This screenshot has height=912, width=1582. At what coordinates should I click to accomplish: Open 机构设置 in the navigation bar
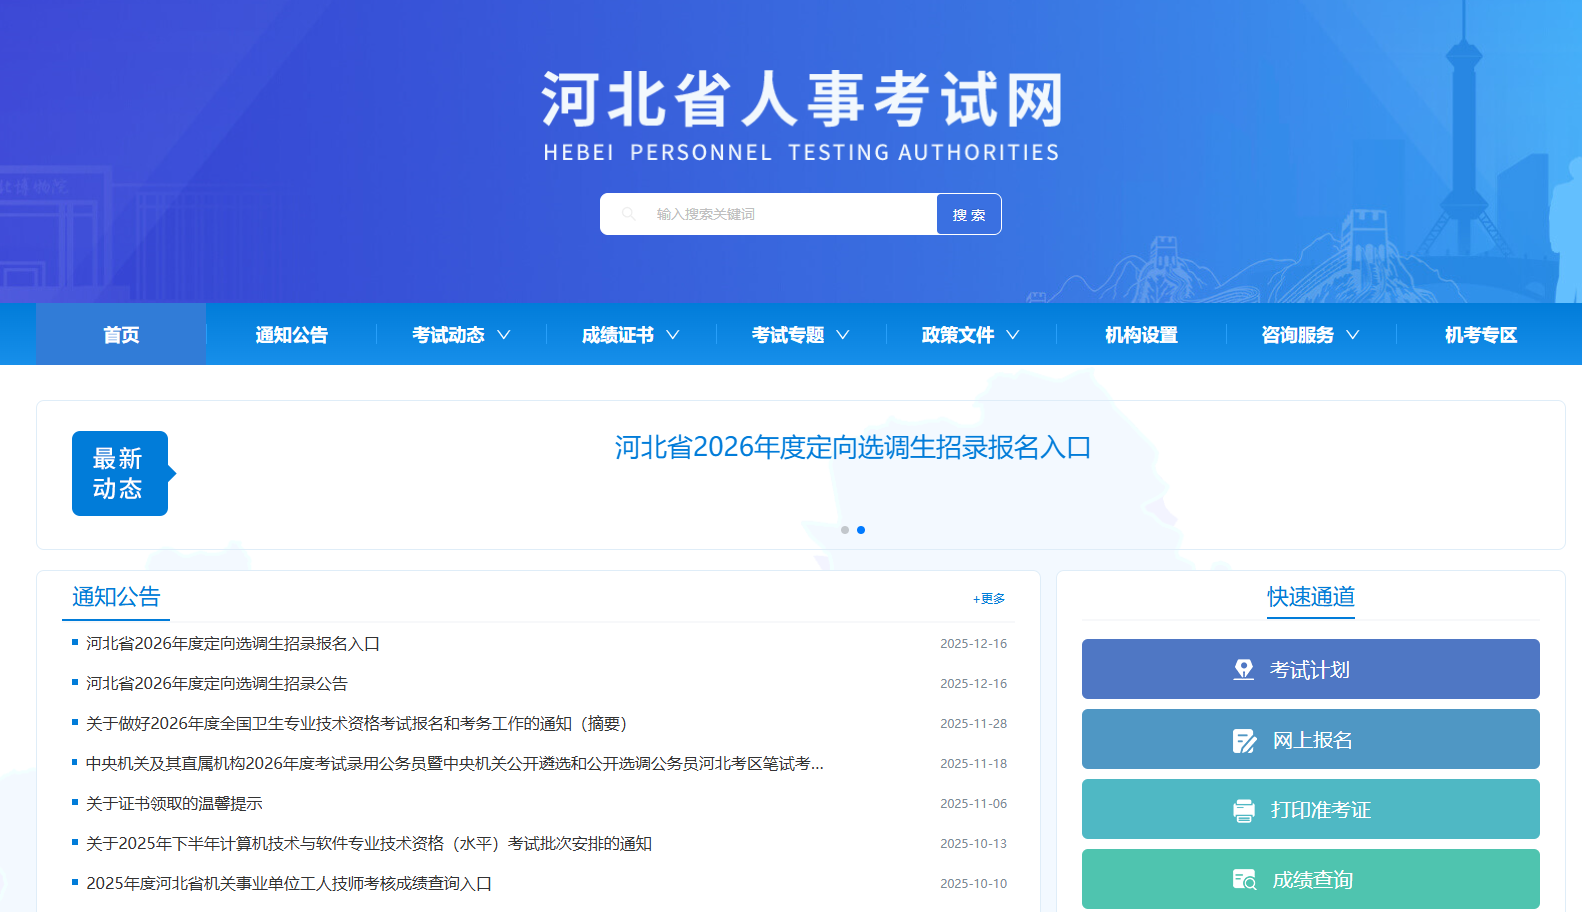pyautogui.click(x=1141, y=335)
